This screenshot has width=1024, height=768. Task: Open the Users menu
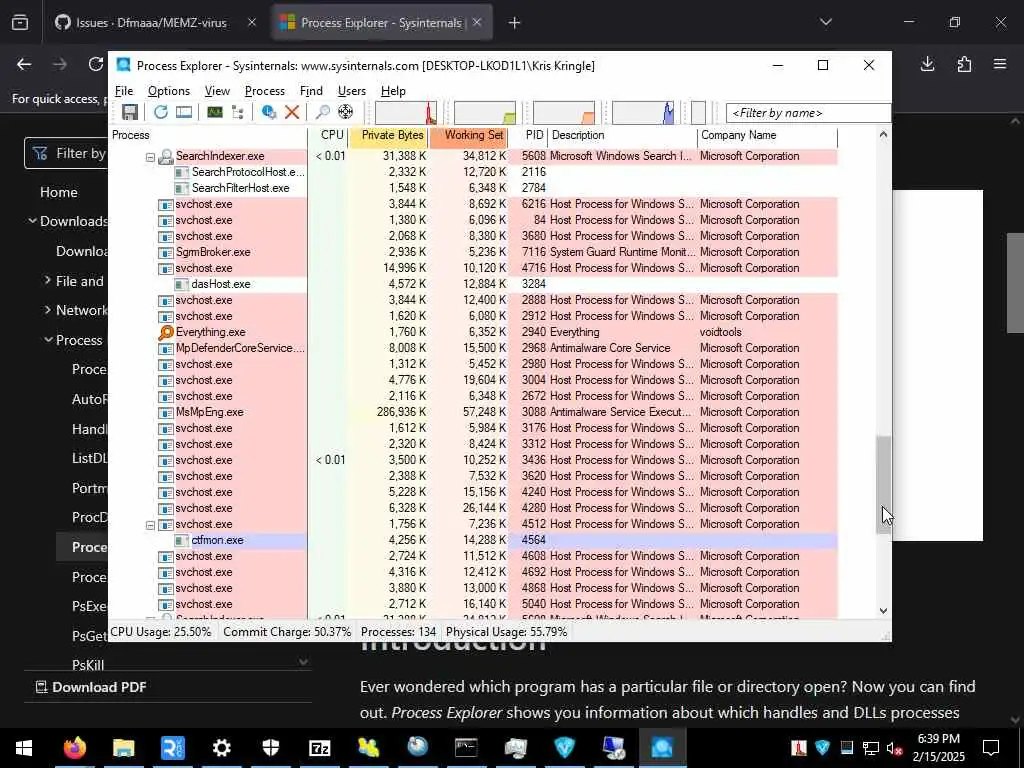coord(351,91)
